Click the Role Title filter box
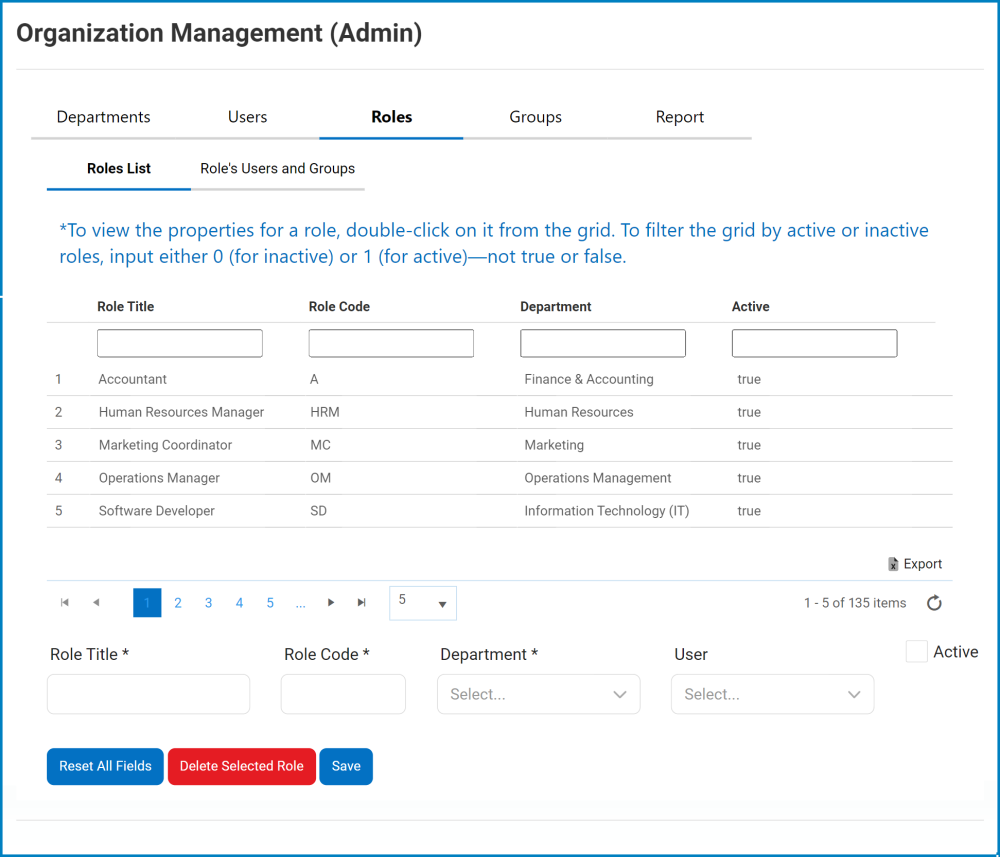The width and height of the screenshot is (1000, 857). 180,344
